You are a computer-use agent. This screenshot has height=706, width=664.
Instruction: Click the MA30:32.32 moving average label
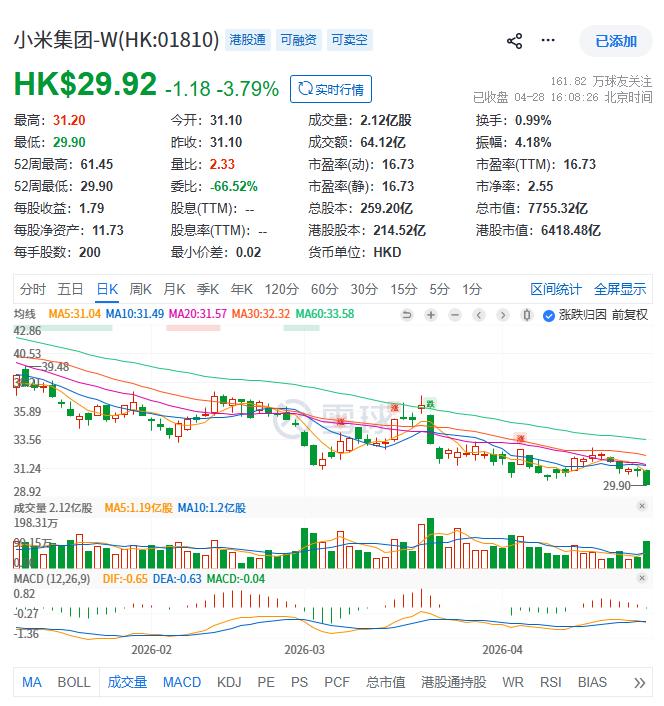(x=261, y=314)
